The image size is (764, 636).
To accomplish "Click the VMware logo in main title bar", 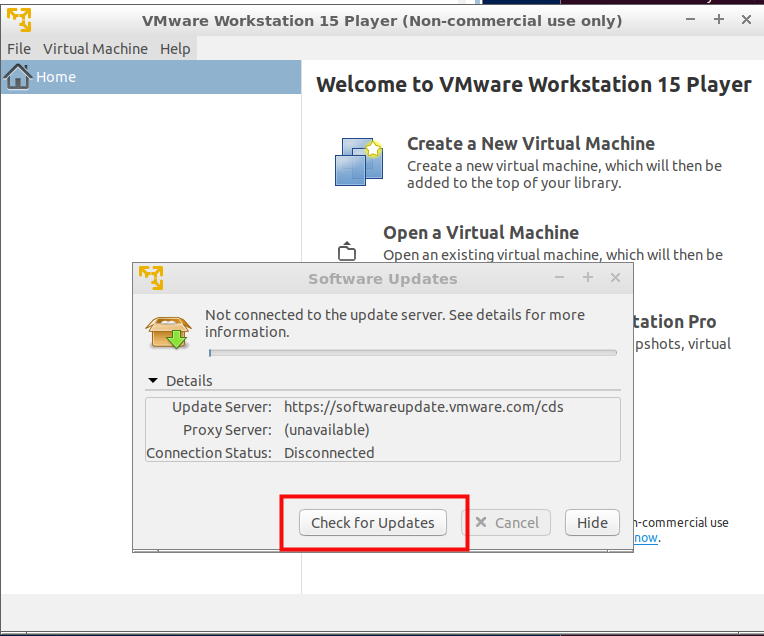I will tap(19, 20).
